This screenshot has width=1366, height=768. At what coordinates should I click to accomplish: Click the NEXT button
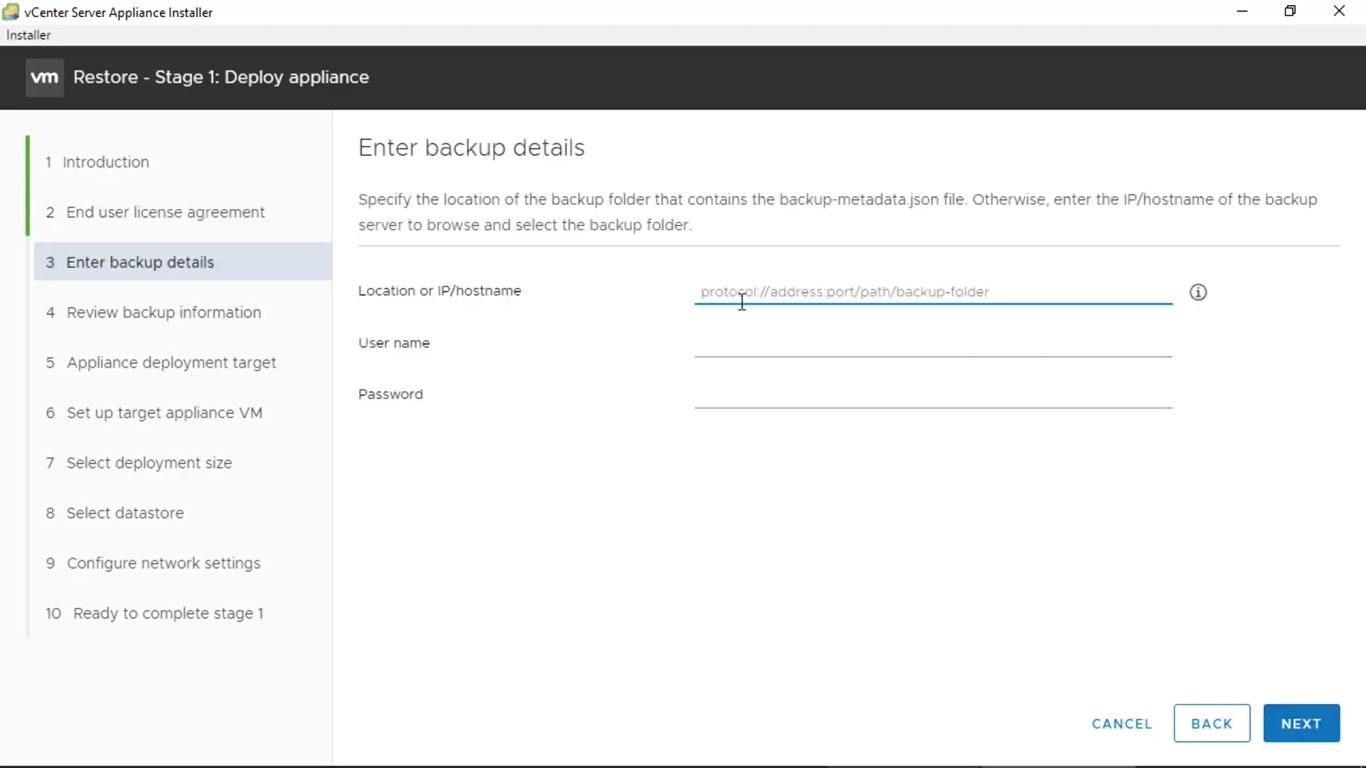coord(1301,724)
